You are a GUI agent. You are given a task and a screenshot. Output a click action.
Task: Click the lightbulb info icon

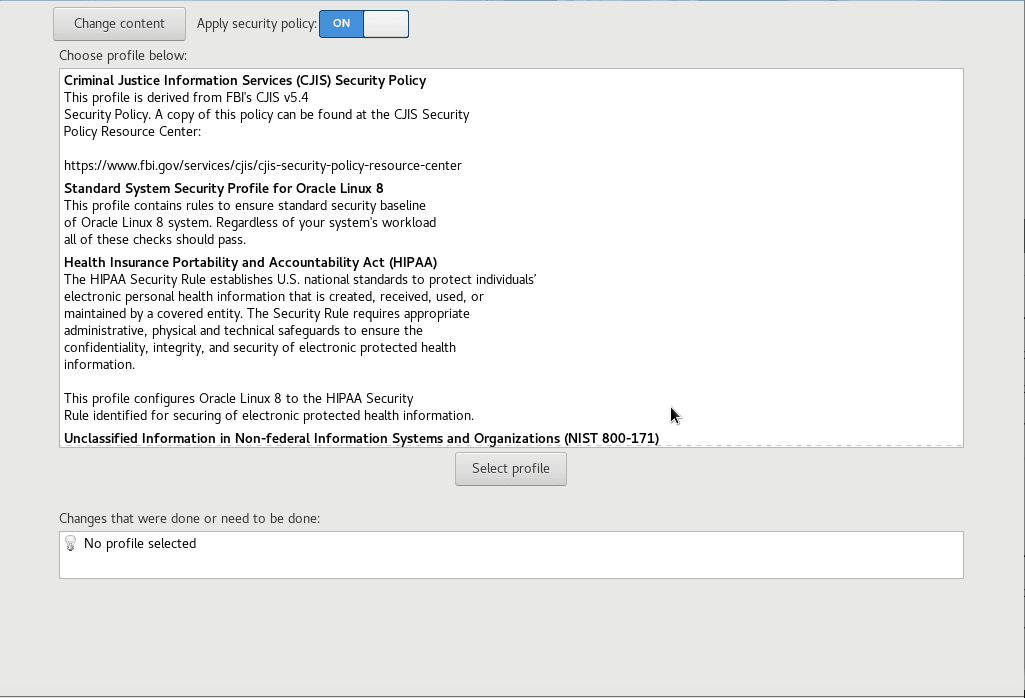71,544
